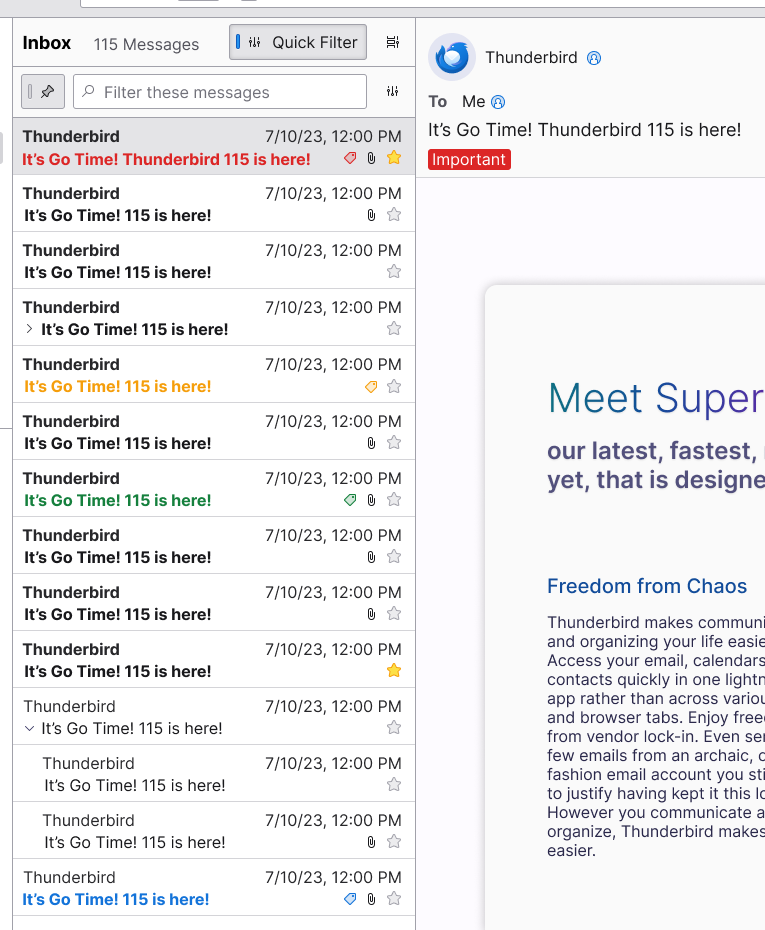Click recipient 'Me' in message header
This screenshot has width=765, height=930.
tap(473, 101)
